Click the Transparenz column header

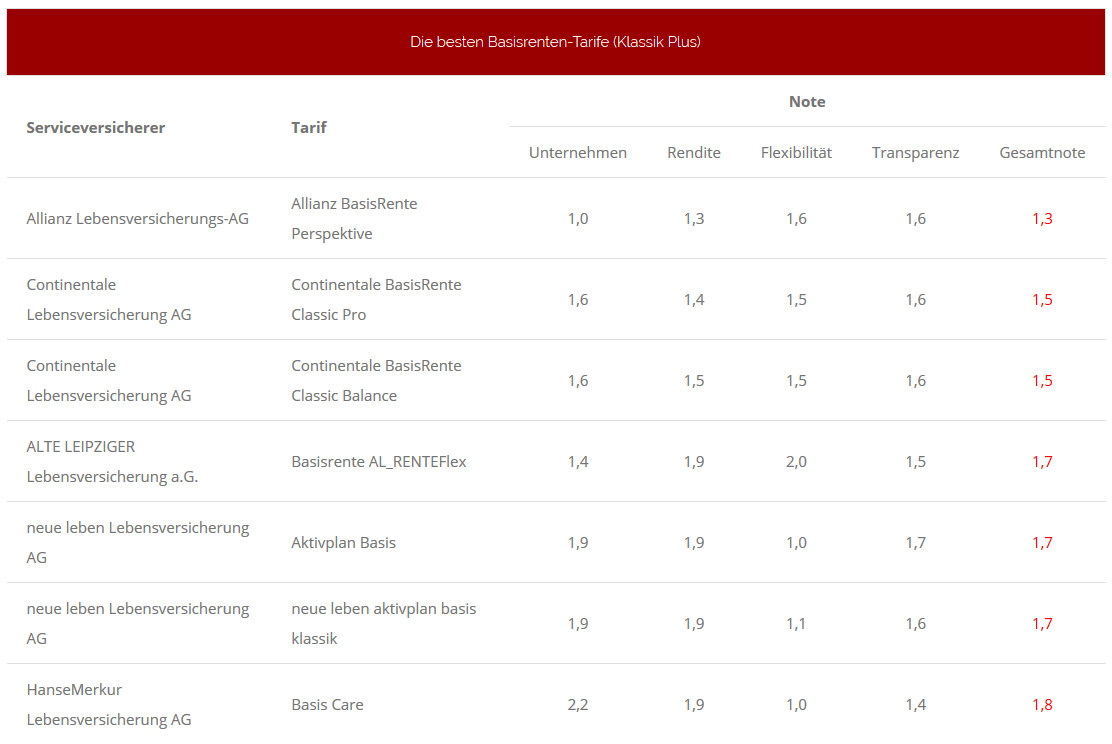pos(916,152)
